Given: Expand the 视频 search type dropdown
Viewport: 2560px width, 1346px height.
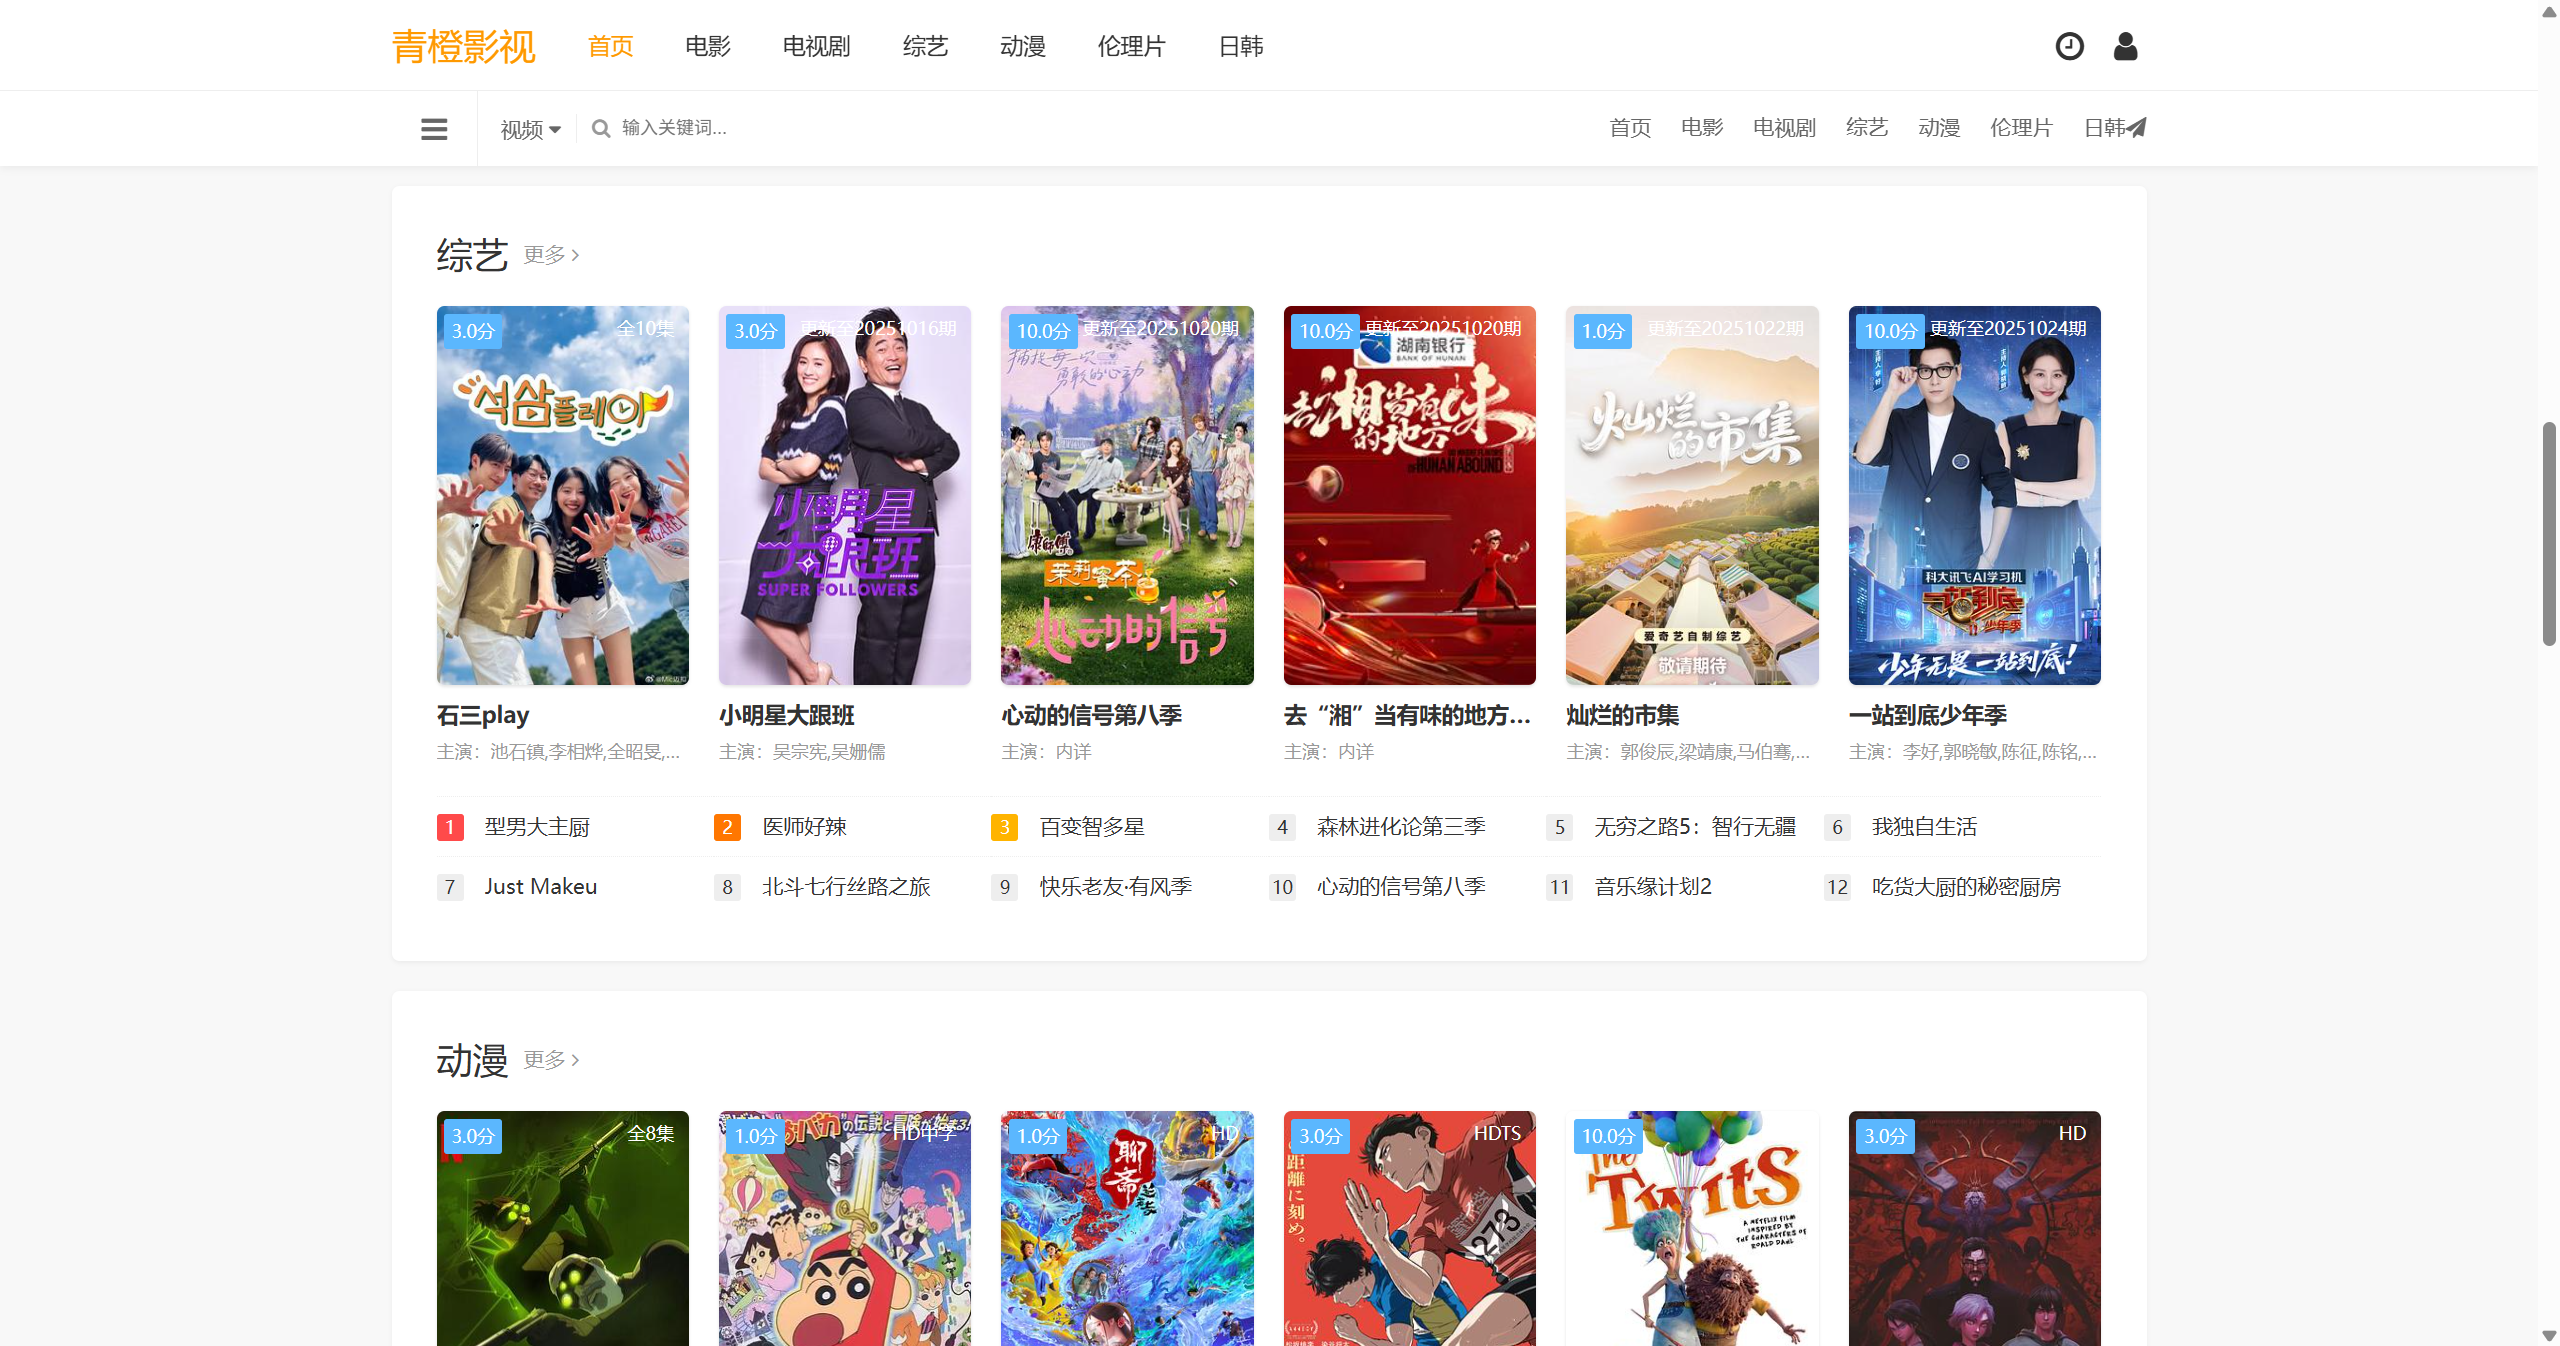Looking at the screenshot, I should (x=530, y=129).
